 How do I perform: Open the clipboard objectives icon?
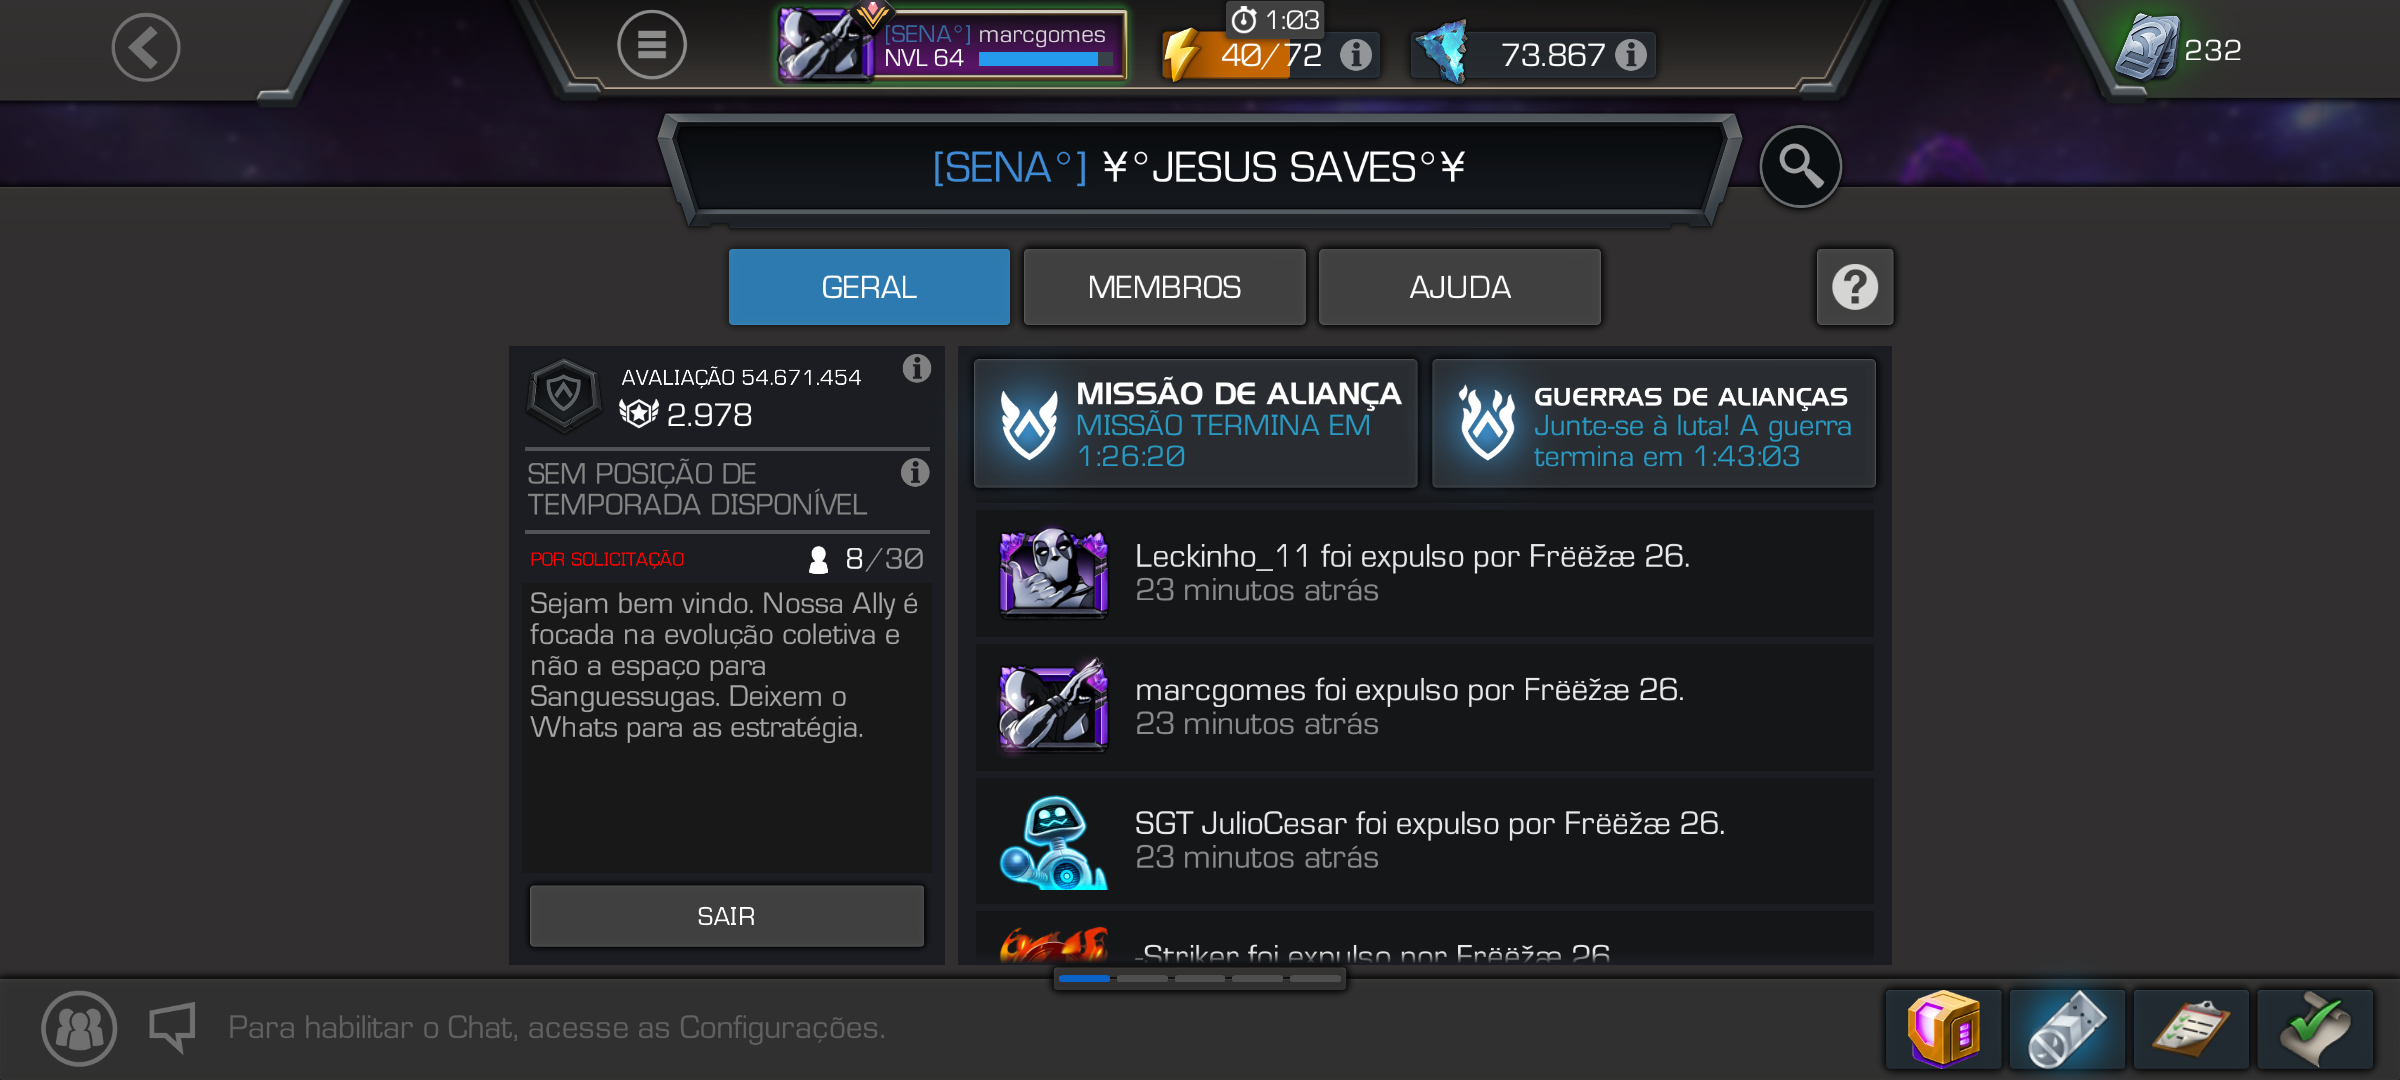click(2191, 1029)
